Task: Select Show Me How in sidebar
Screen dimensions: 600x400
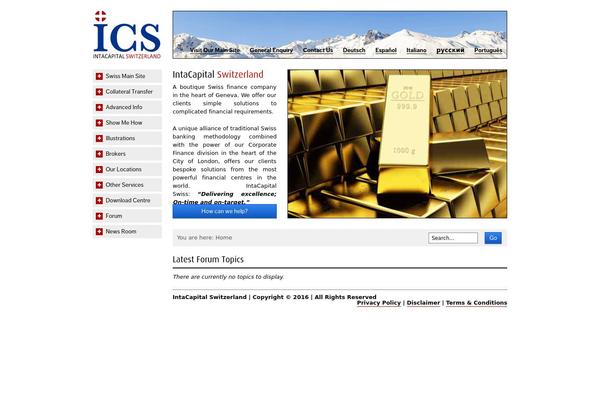Action: click(127, 123)
